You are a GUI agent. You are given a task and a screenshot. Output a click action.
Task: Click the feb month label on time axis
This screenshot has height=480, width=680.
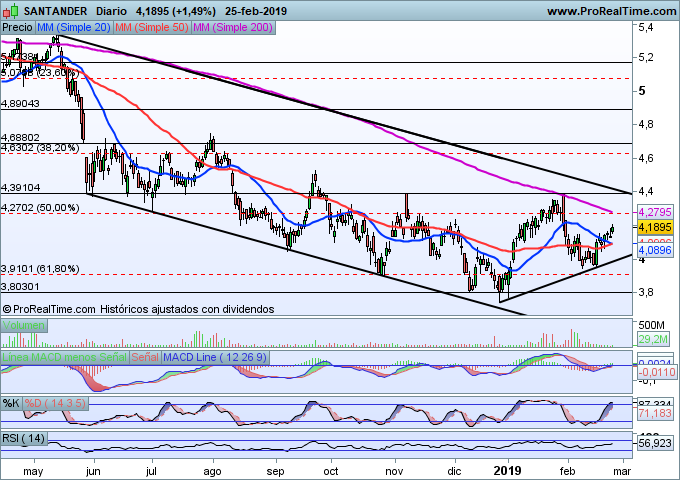click(567, 471)
